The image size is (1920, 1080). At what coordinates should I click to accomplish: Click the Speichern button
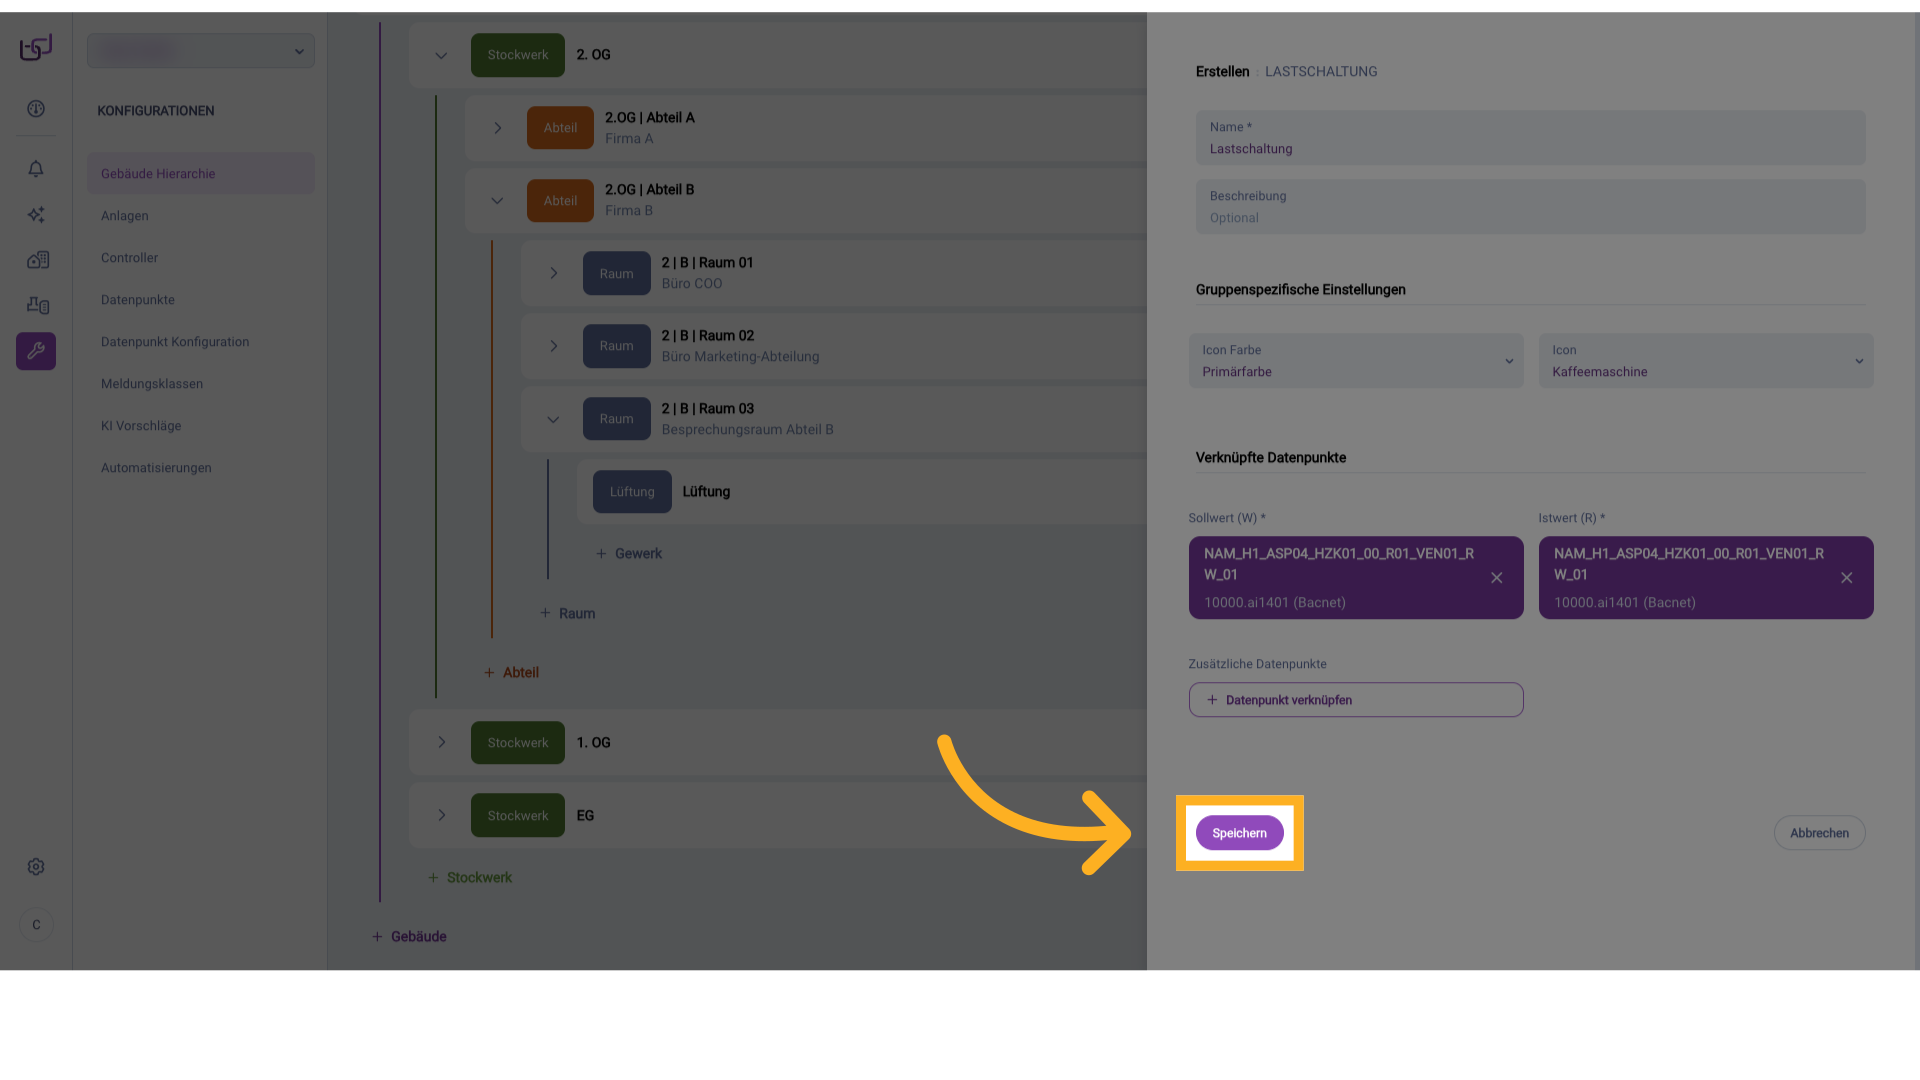(x=1239, y=833)
